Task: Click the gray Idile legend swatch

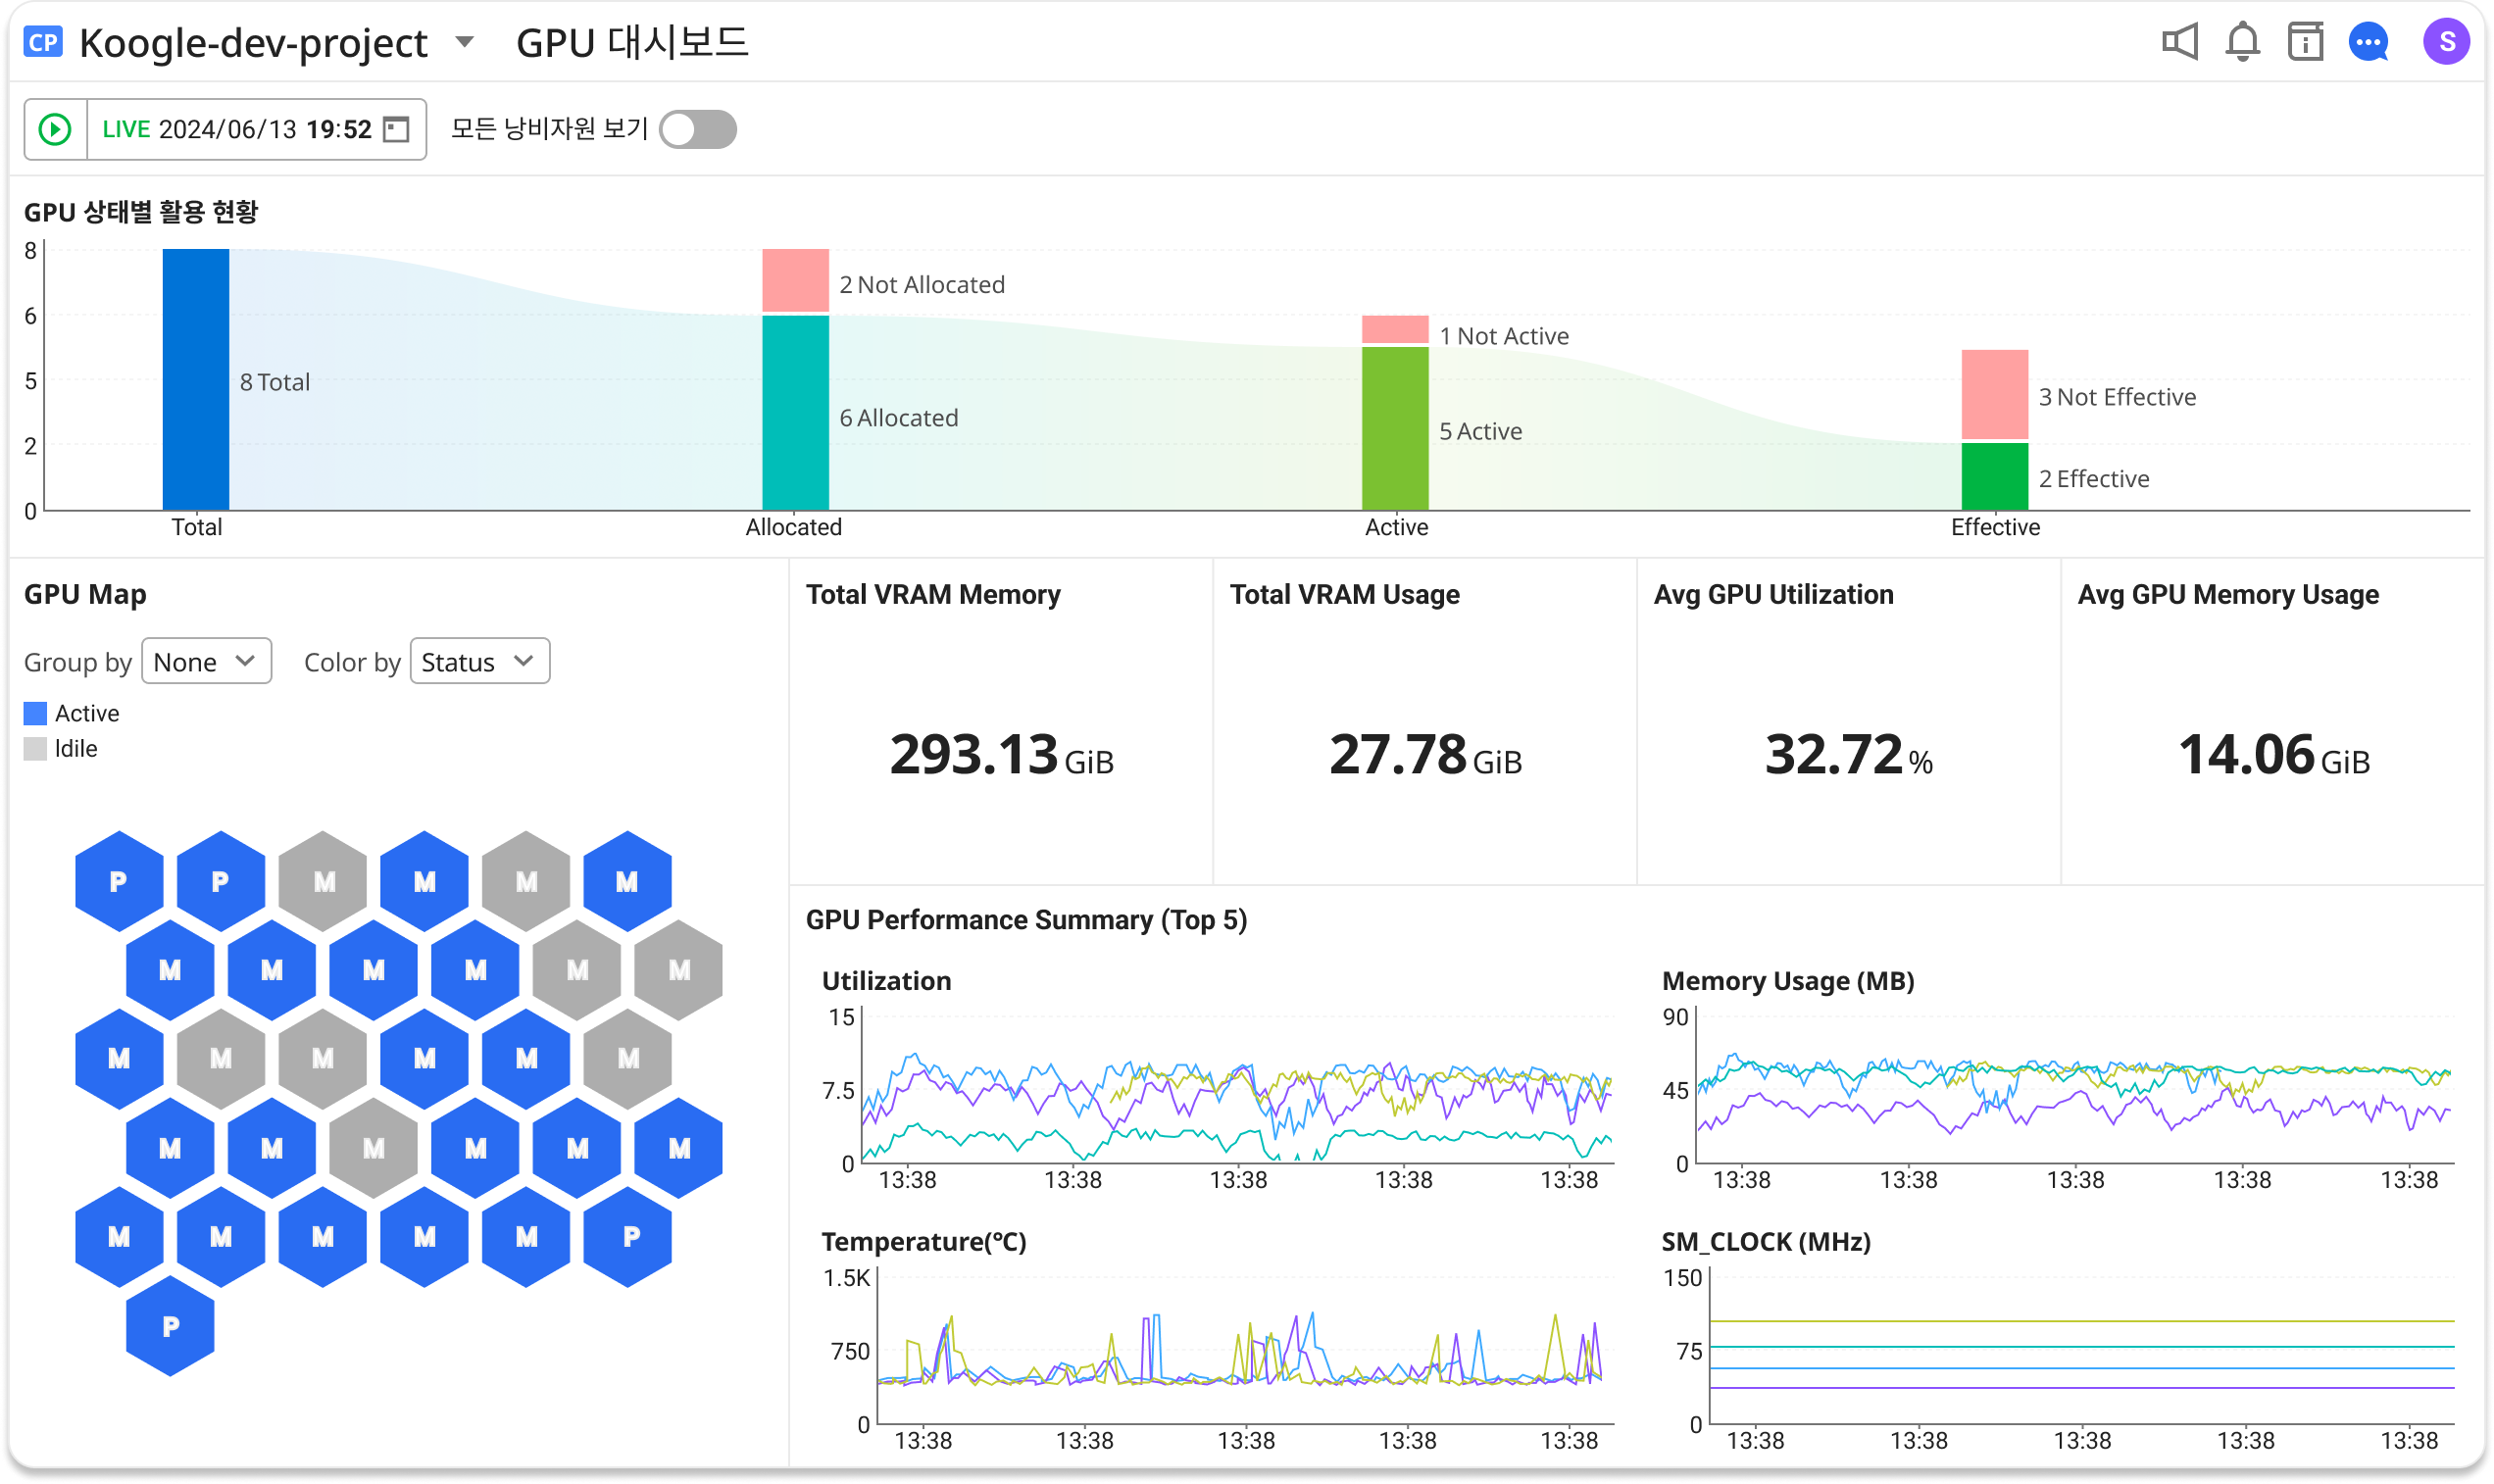Action: click(x=35, y=749)
